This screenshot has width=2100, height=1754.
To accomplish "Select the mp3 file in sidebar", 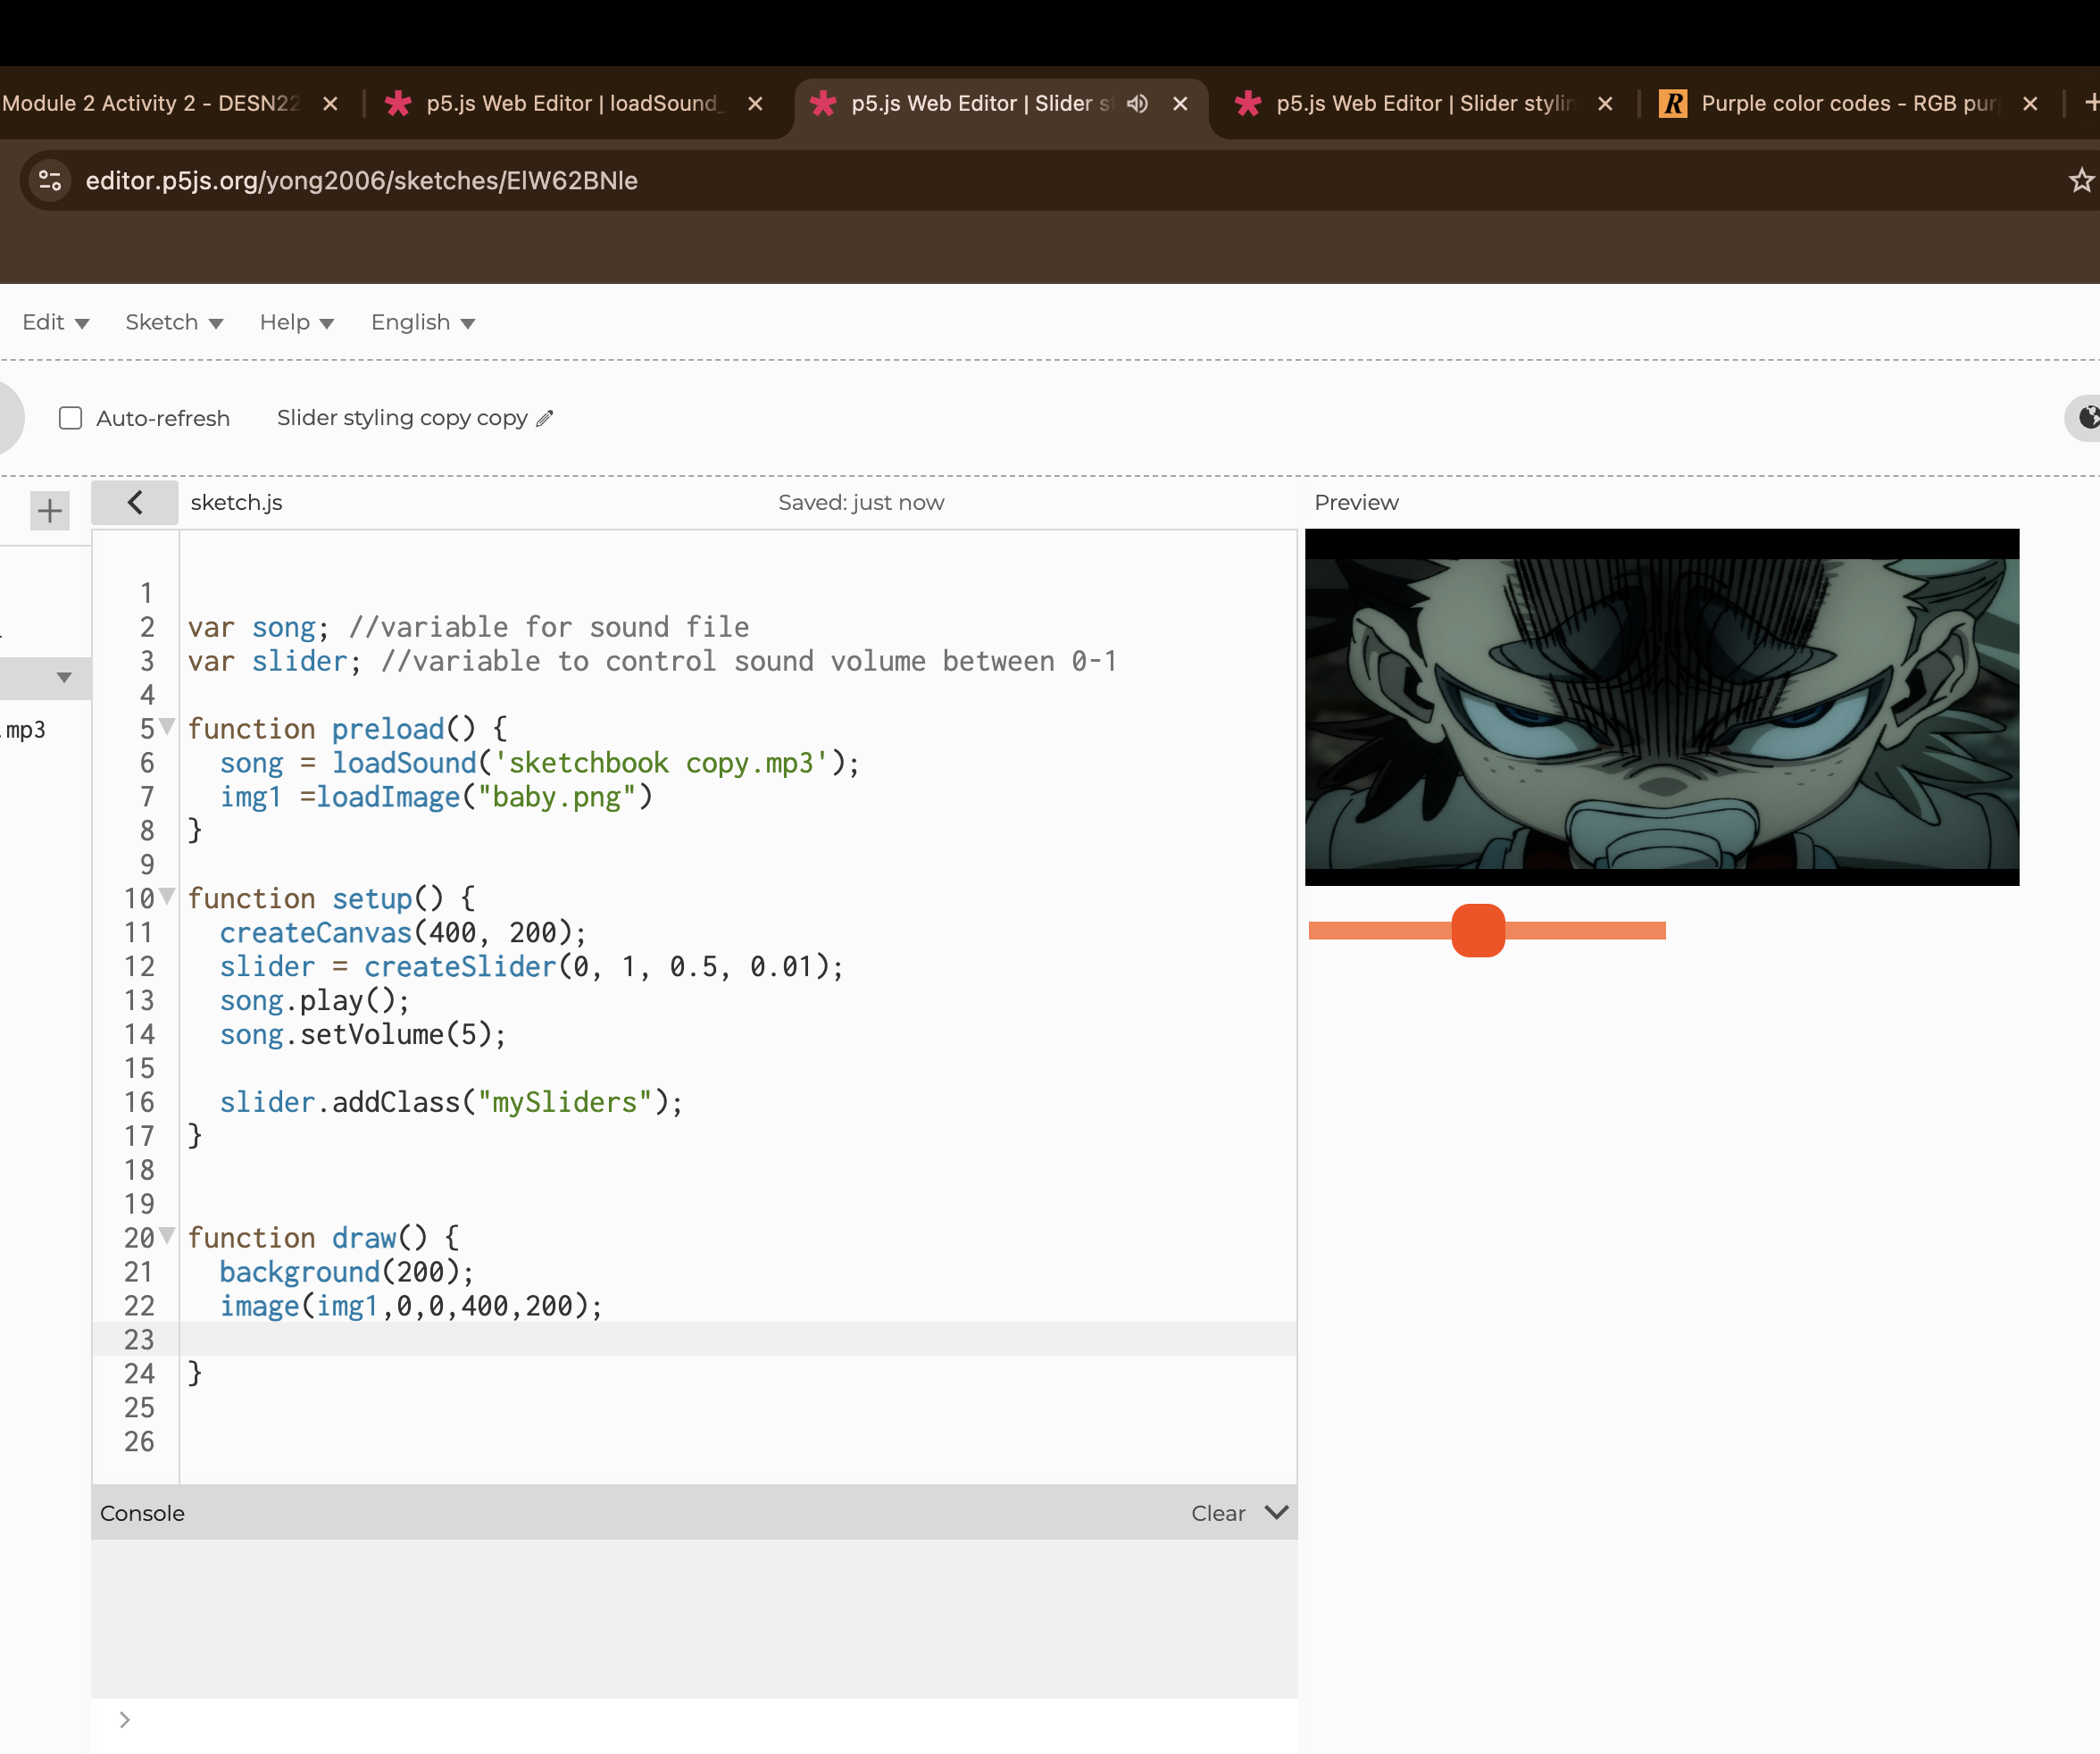I will click(x=24, y=730).
